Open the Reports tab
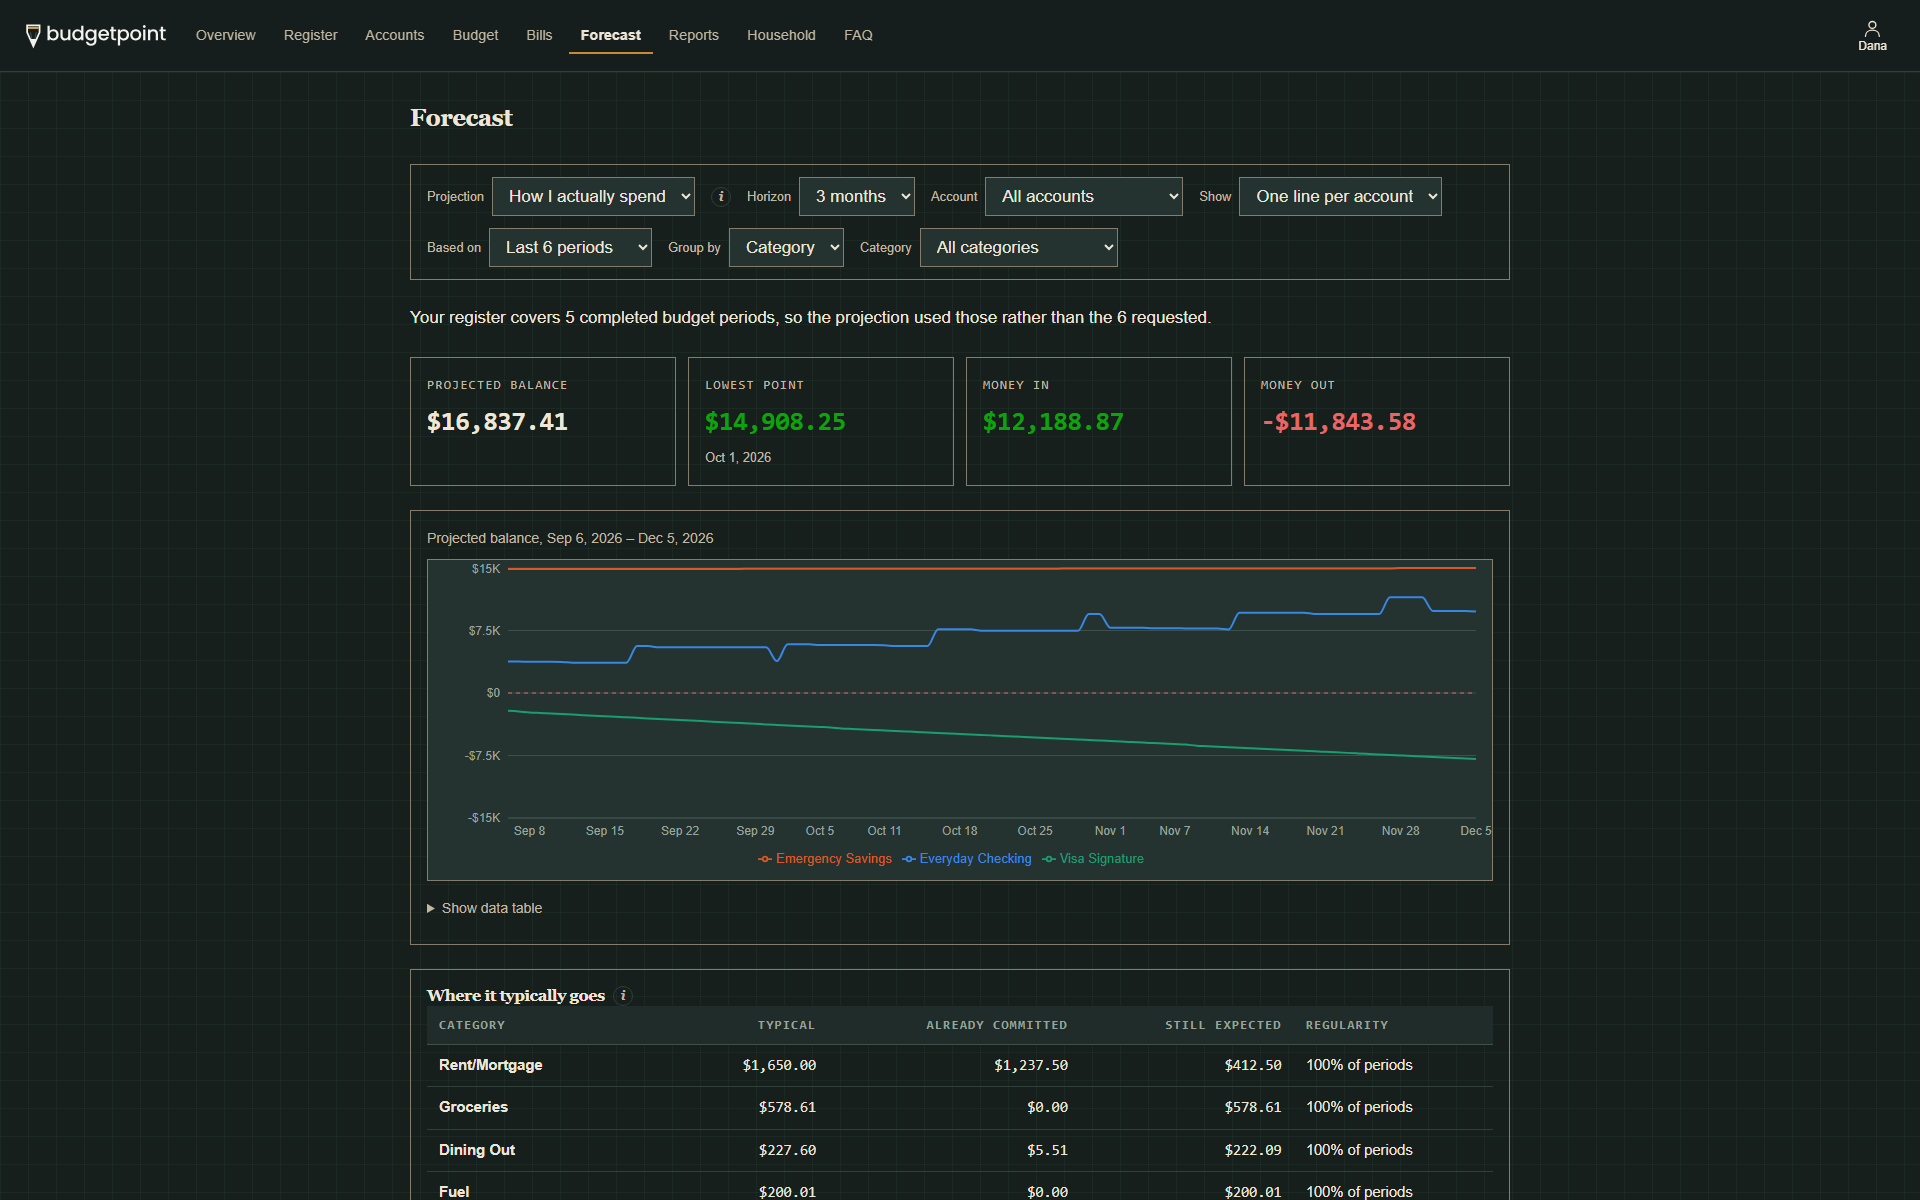The image size is (1920, 1200). pos(693,35)
